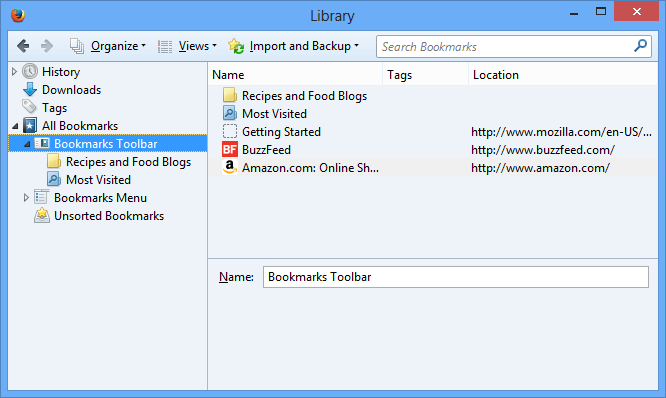
Task: Click the Bookmarks Menu icon
Action: (x=42, y=197)
